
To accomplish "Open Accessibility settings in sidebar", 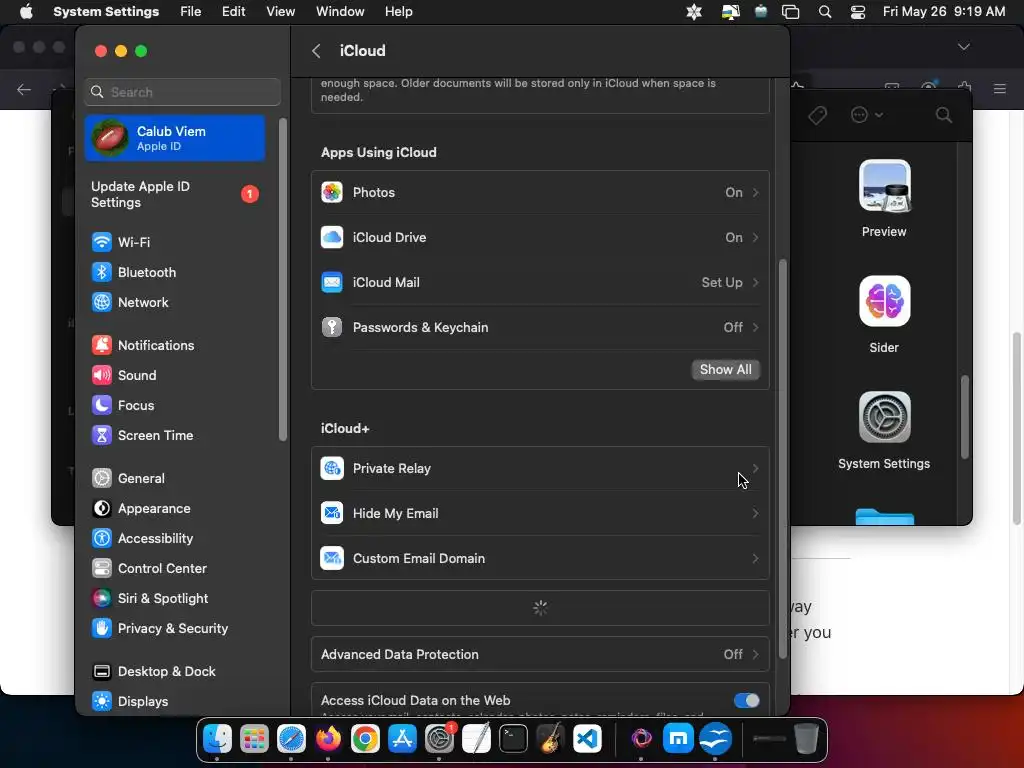I will (x=175, y=539).
